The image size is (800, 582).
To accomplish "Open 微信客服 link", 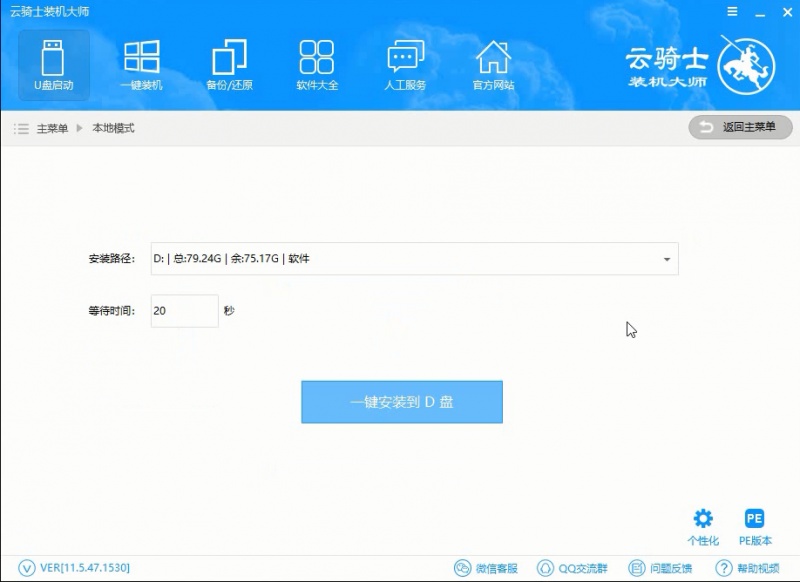I will (x=485, y=568).
